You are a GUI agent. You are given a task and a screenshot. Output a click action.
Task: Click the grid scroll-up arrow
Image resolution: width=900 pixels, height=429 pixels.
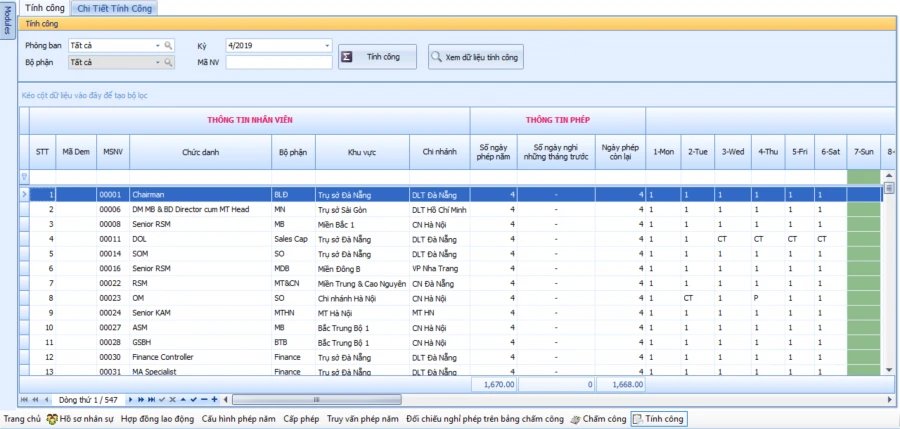click(x=889, y=175)
